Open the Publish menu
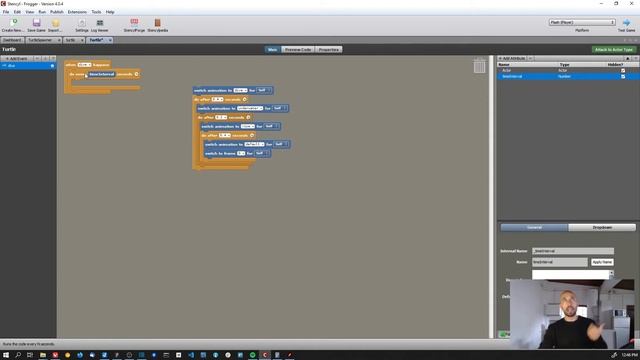This screenshot has width=640, height=360. tap(57, 12)
